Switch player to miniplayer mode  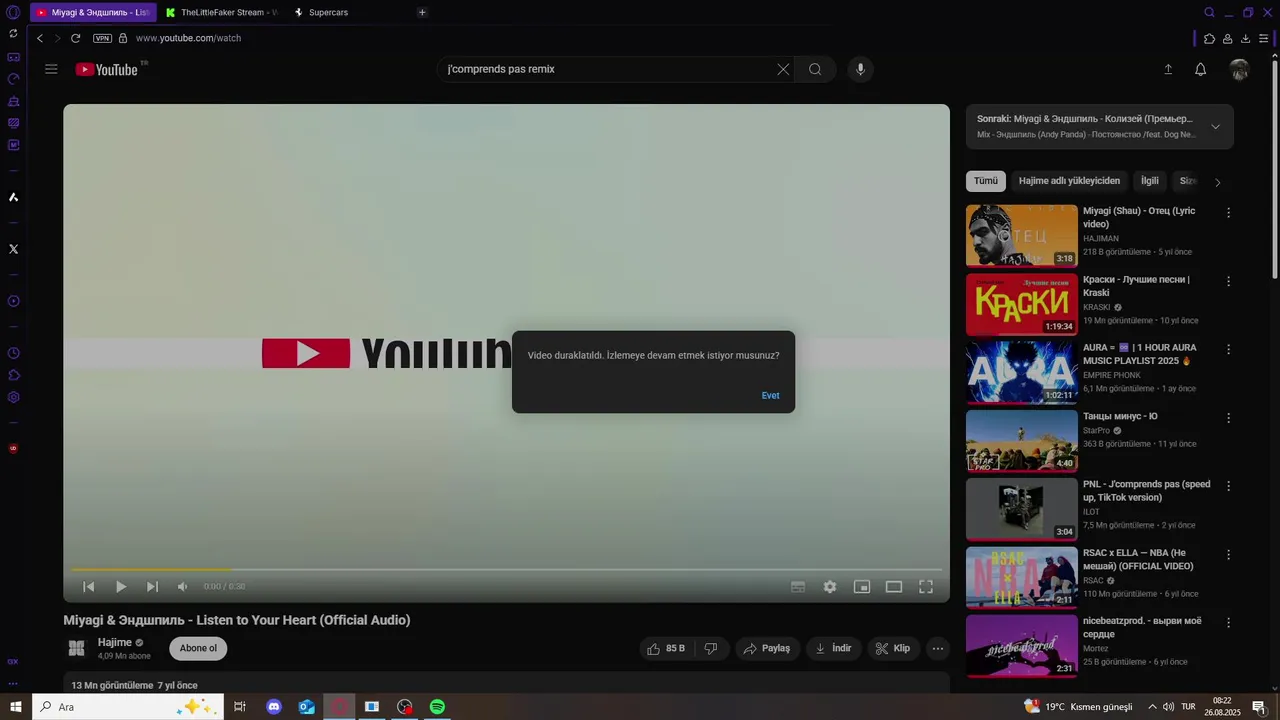point(862,587)
